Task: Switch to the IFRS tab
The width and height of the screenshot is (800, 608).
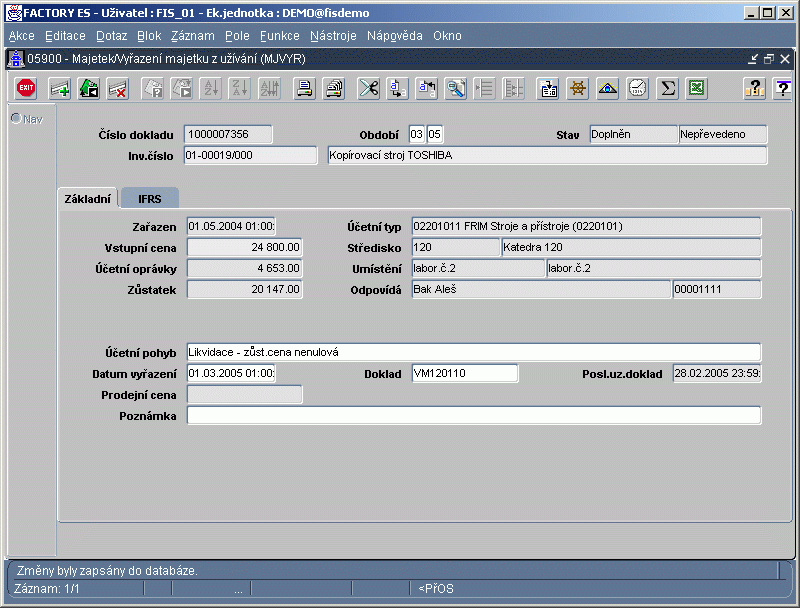Action: pyautogui.click(x=150, y=198)
